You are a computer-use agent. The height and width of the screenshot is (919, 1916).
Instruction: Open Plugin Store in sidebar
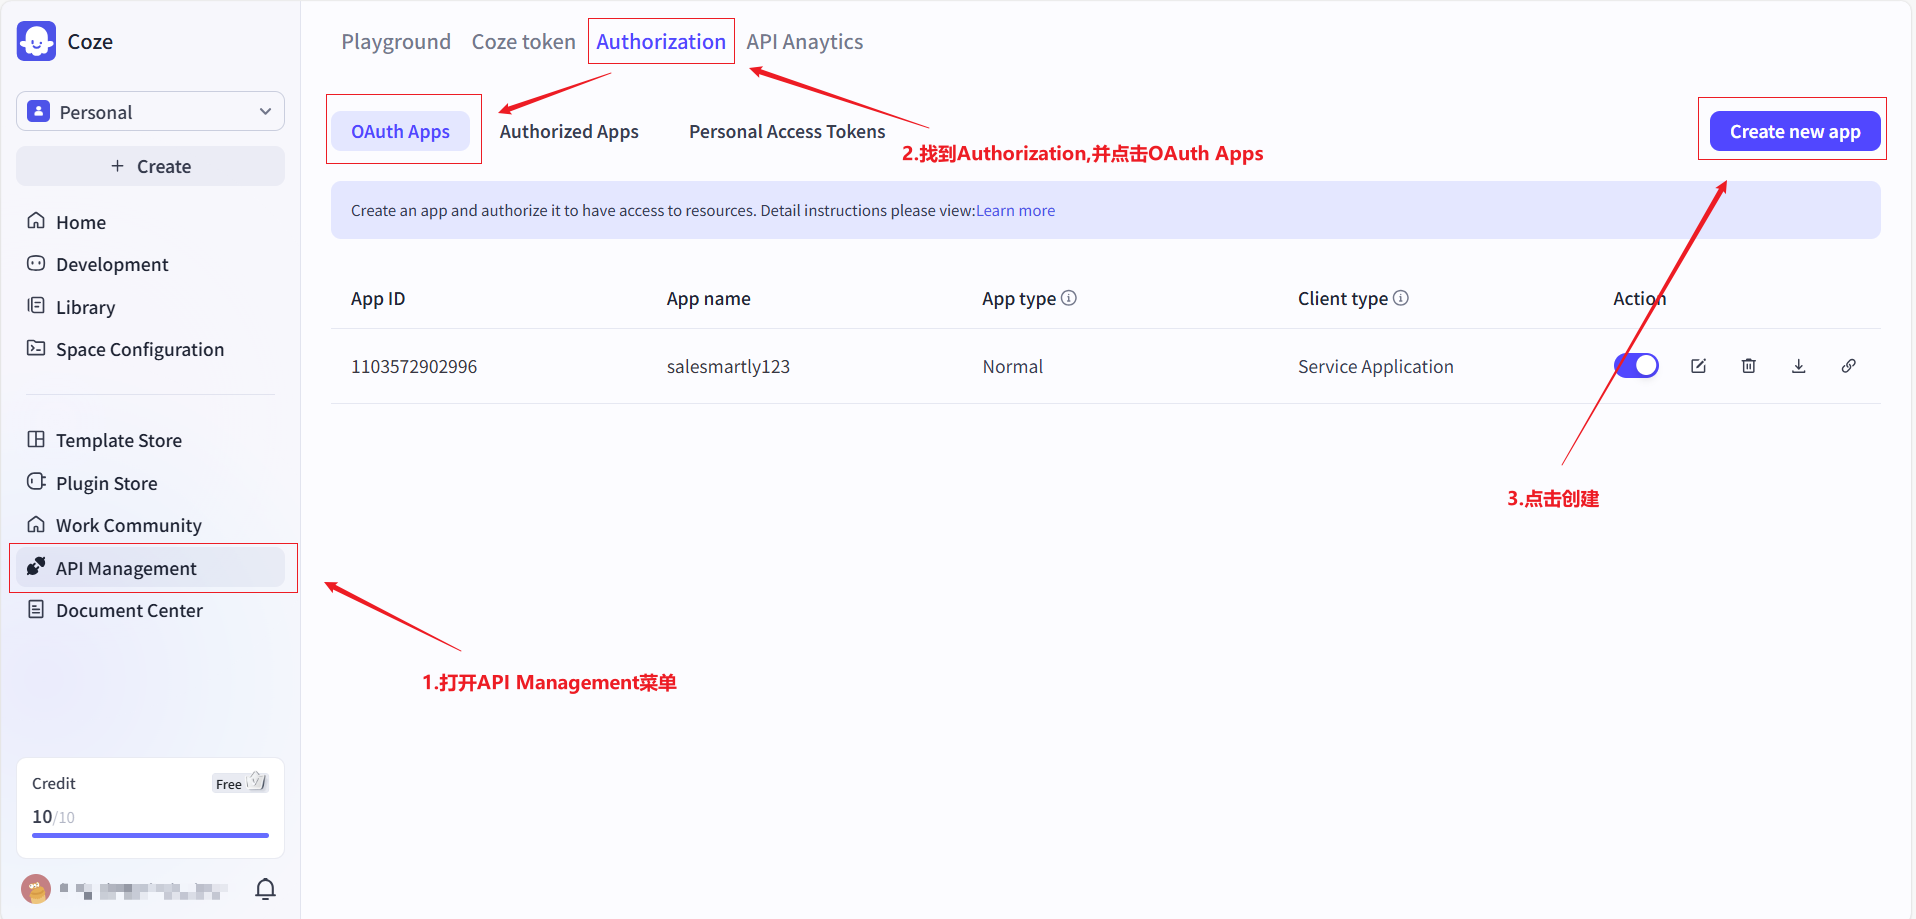tap(107, 484)
